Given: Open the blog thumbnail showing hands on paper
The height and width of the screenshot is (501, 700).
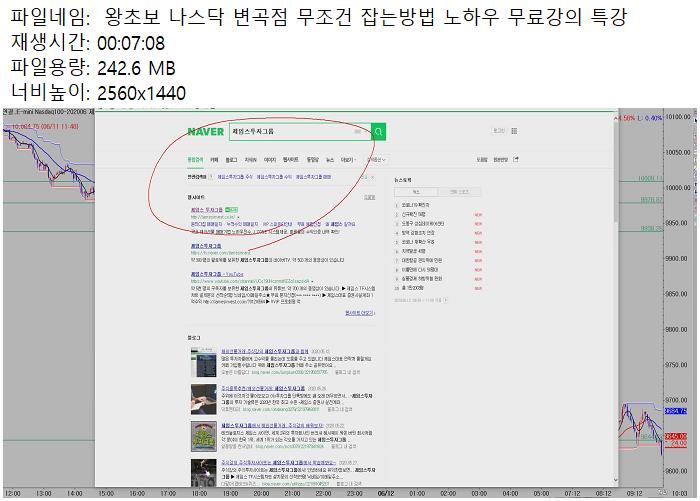Looking at the screenshot, I should tap(204, 399).
